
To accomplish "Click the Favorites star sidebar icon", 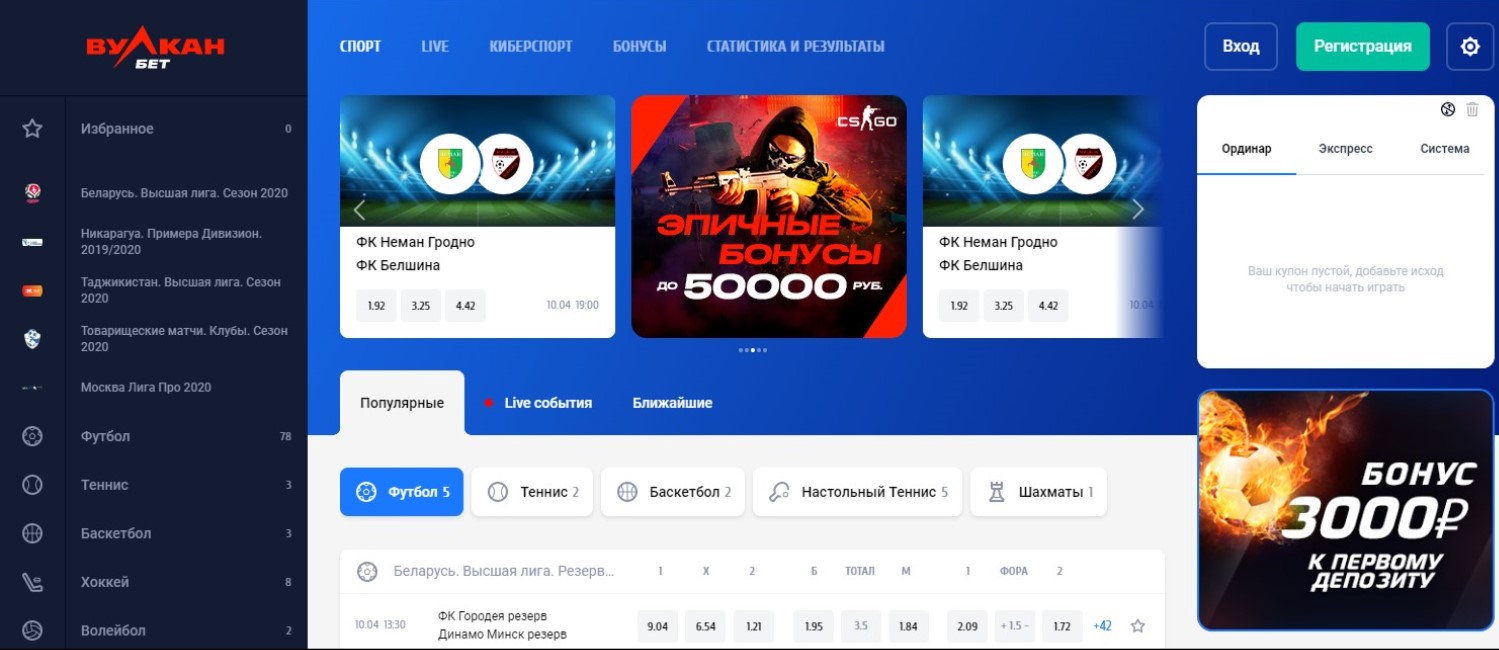I will point(32,128).
